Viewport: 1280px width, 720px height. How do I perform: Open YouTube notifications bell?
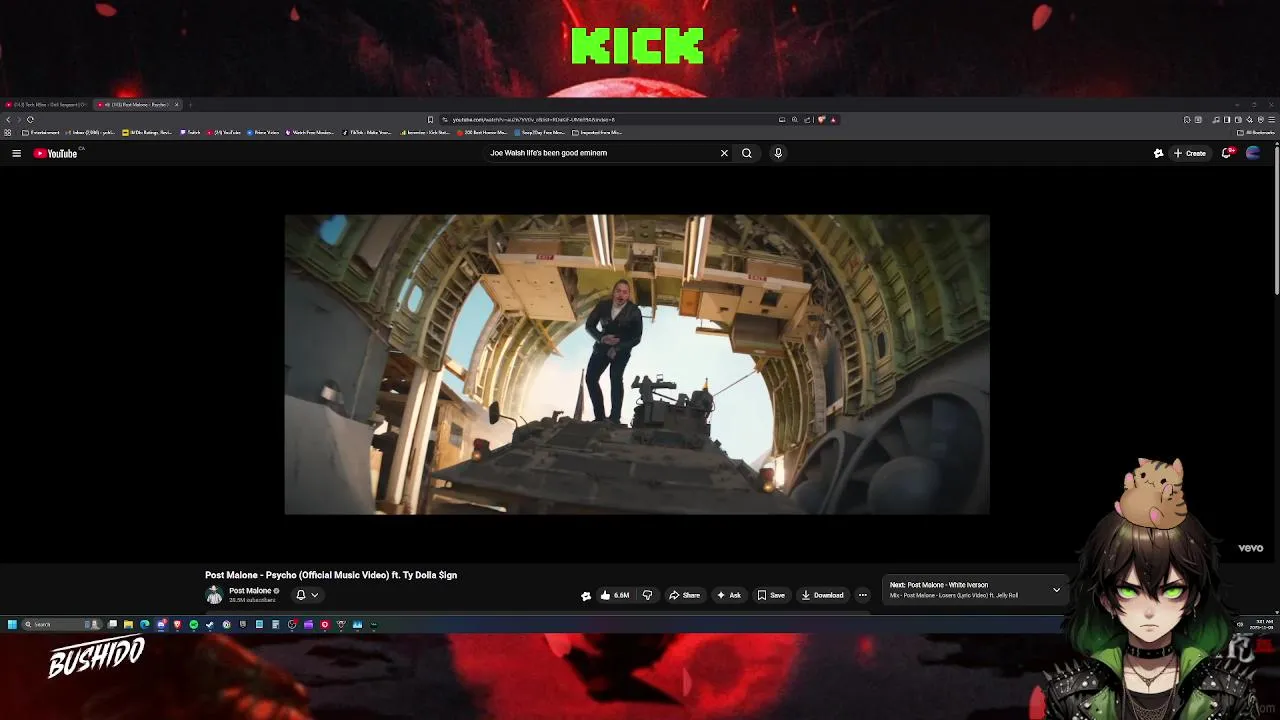(1227, 153)
